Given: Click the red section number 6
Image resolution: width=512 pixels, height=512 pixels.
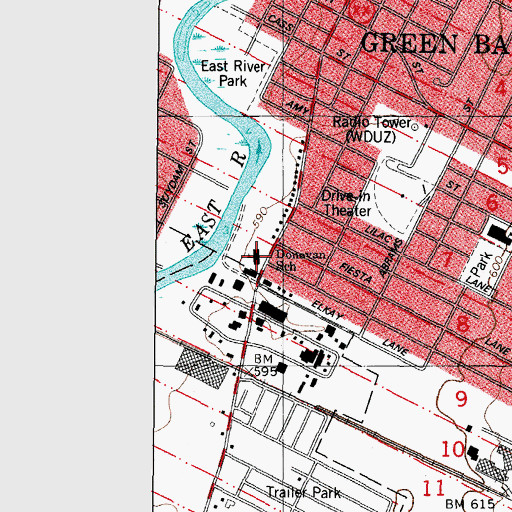Looking at the screenshot, I should point(492,202).
